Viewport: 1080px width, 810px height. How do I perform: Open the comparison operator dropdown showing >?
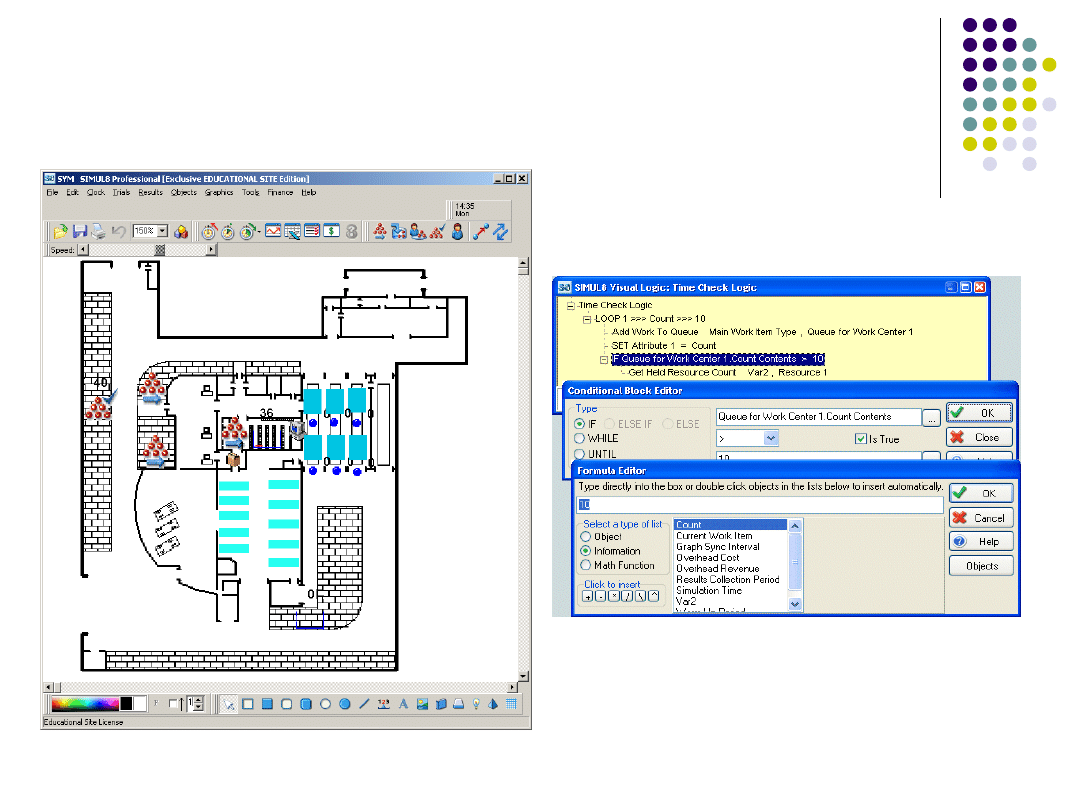771,438
